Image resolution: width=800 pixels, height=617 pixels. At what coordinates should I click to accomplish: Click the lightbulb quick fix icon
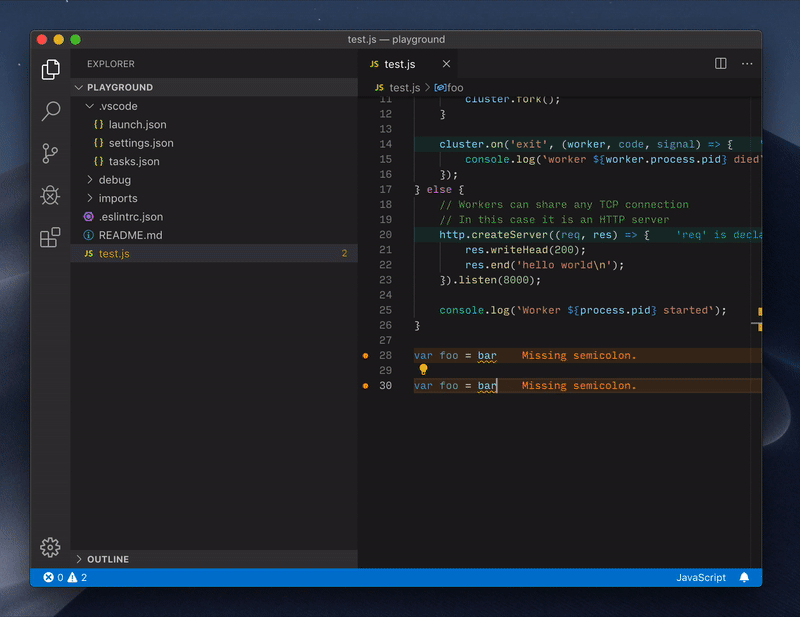coord(423,369)
